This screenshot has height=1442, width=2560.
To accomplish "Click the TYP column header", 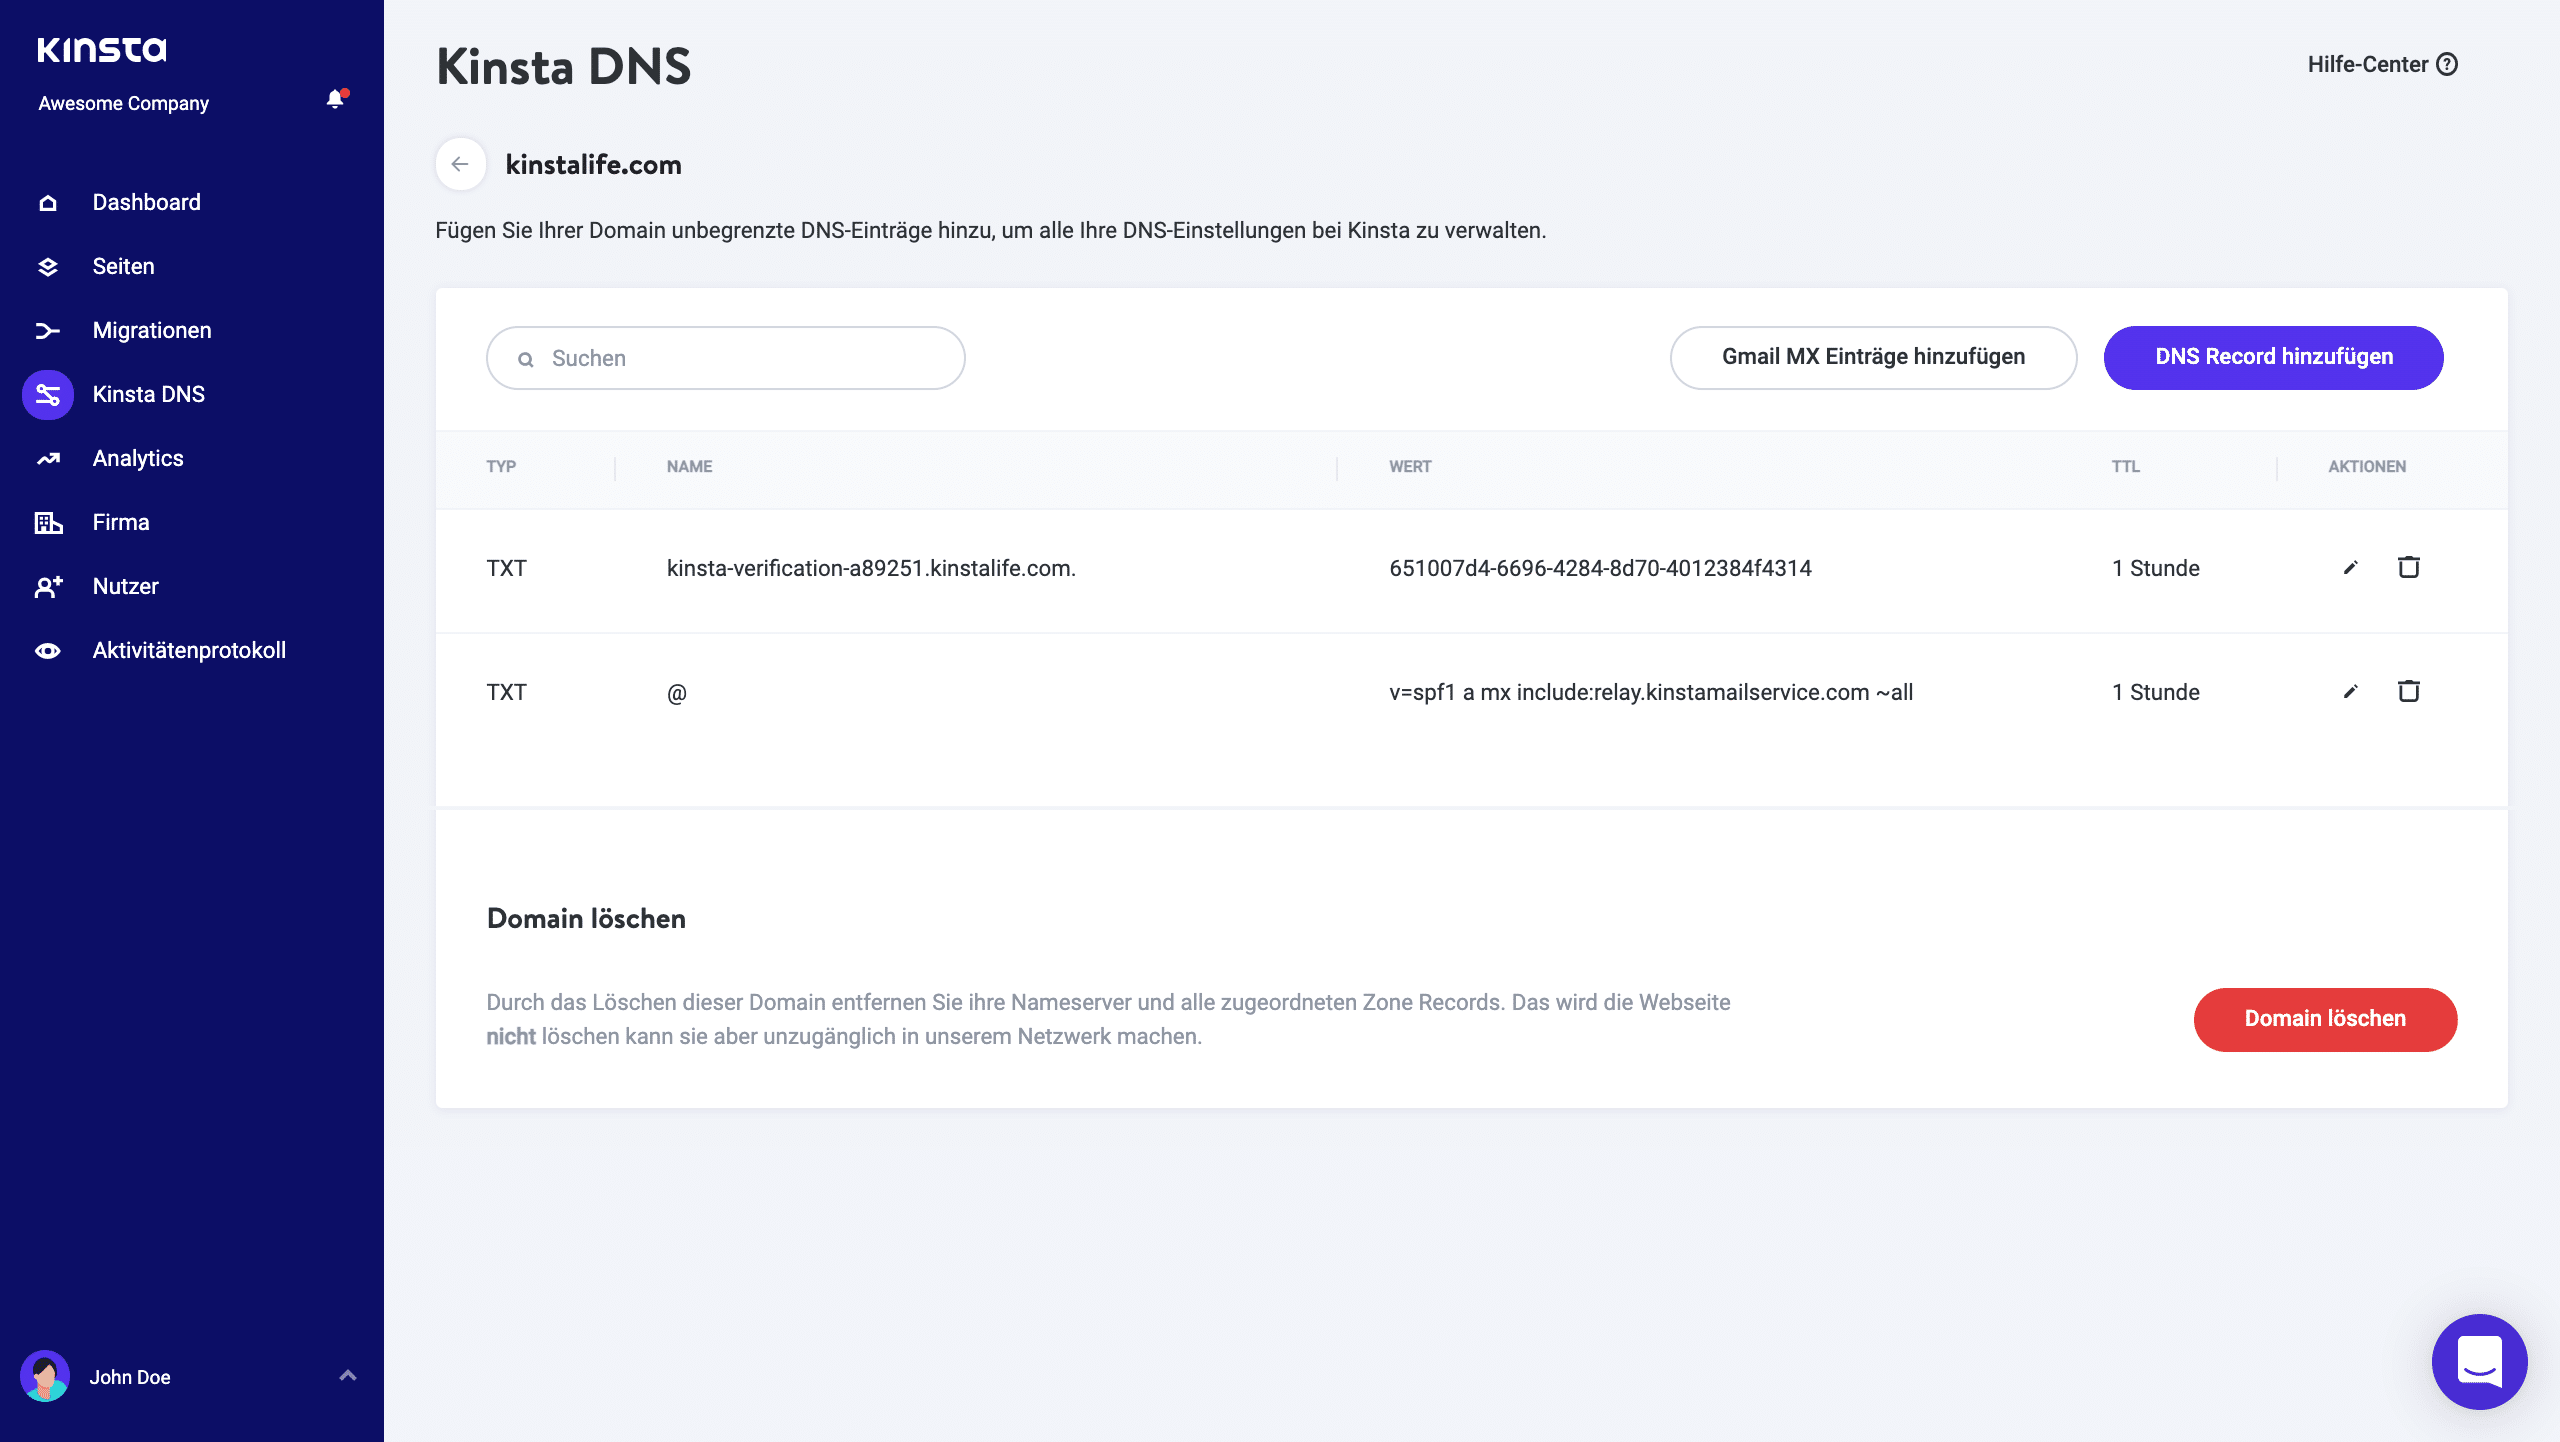I will pos(501,467).
